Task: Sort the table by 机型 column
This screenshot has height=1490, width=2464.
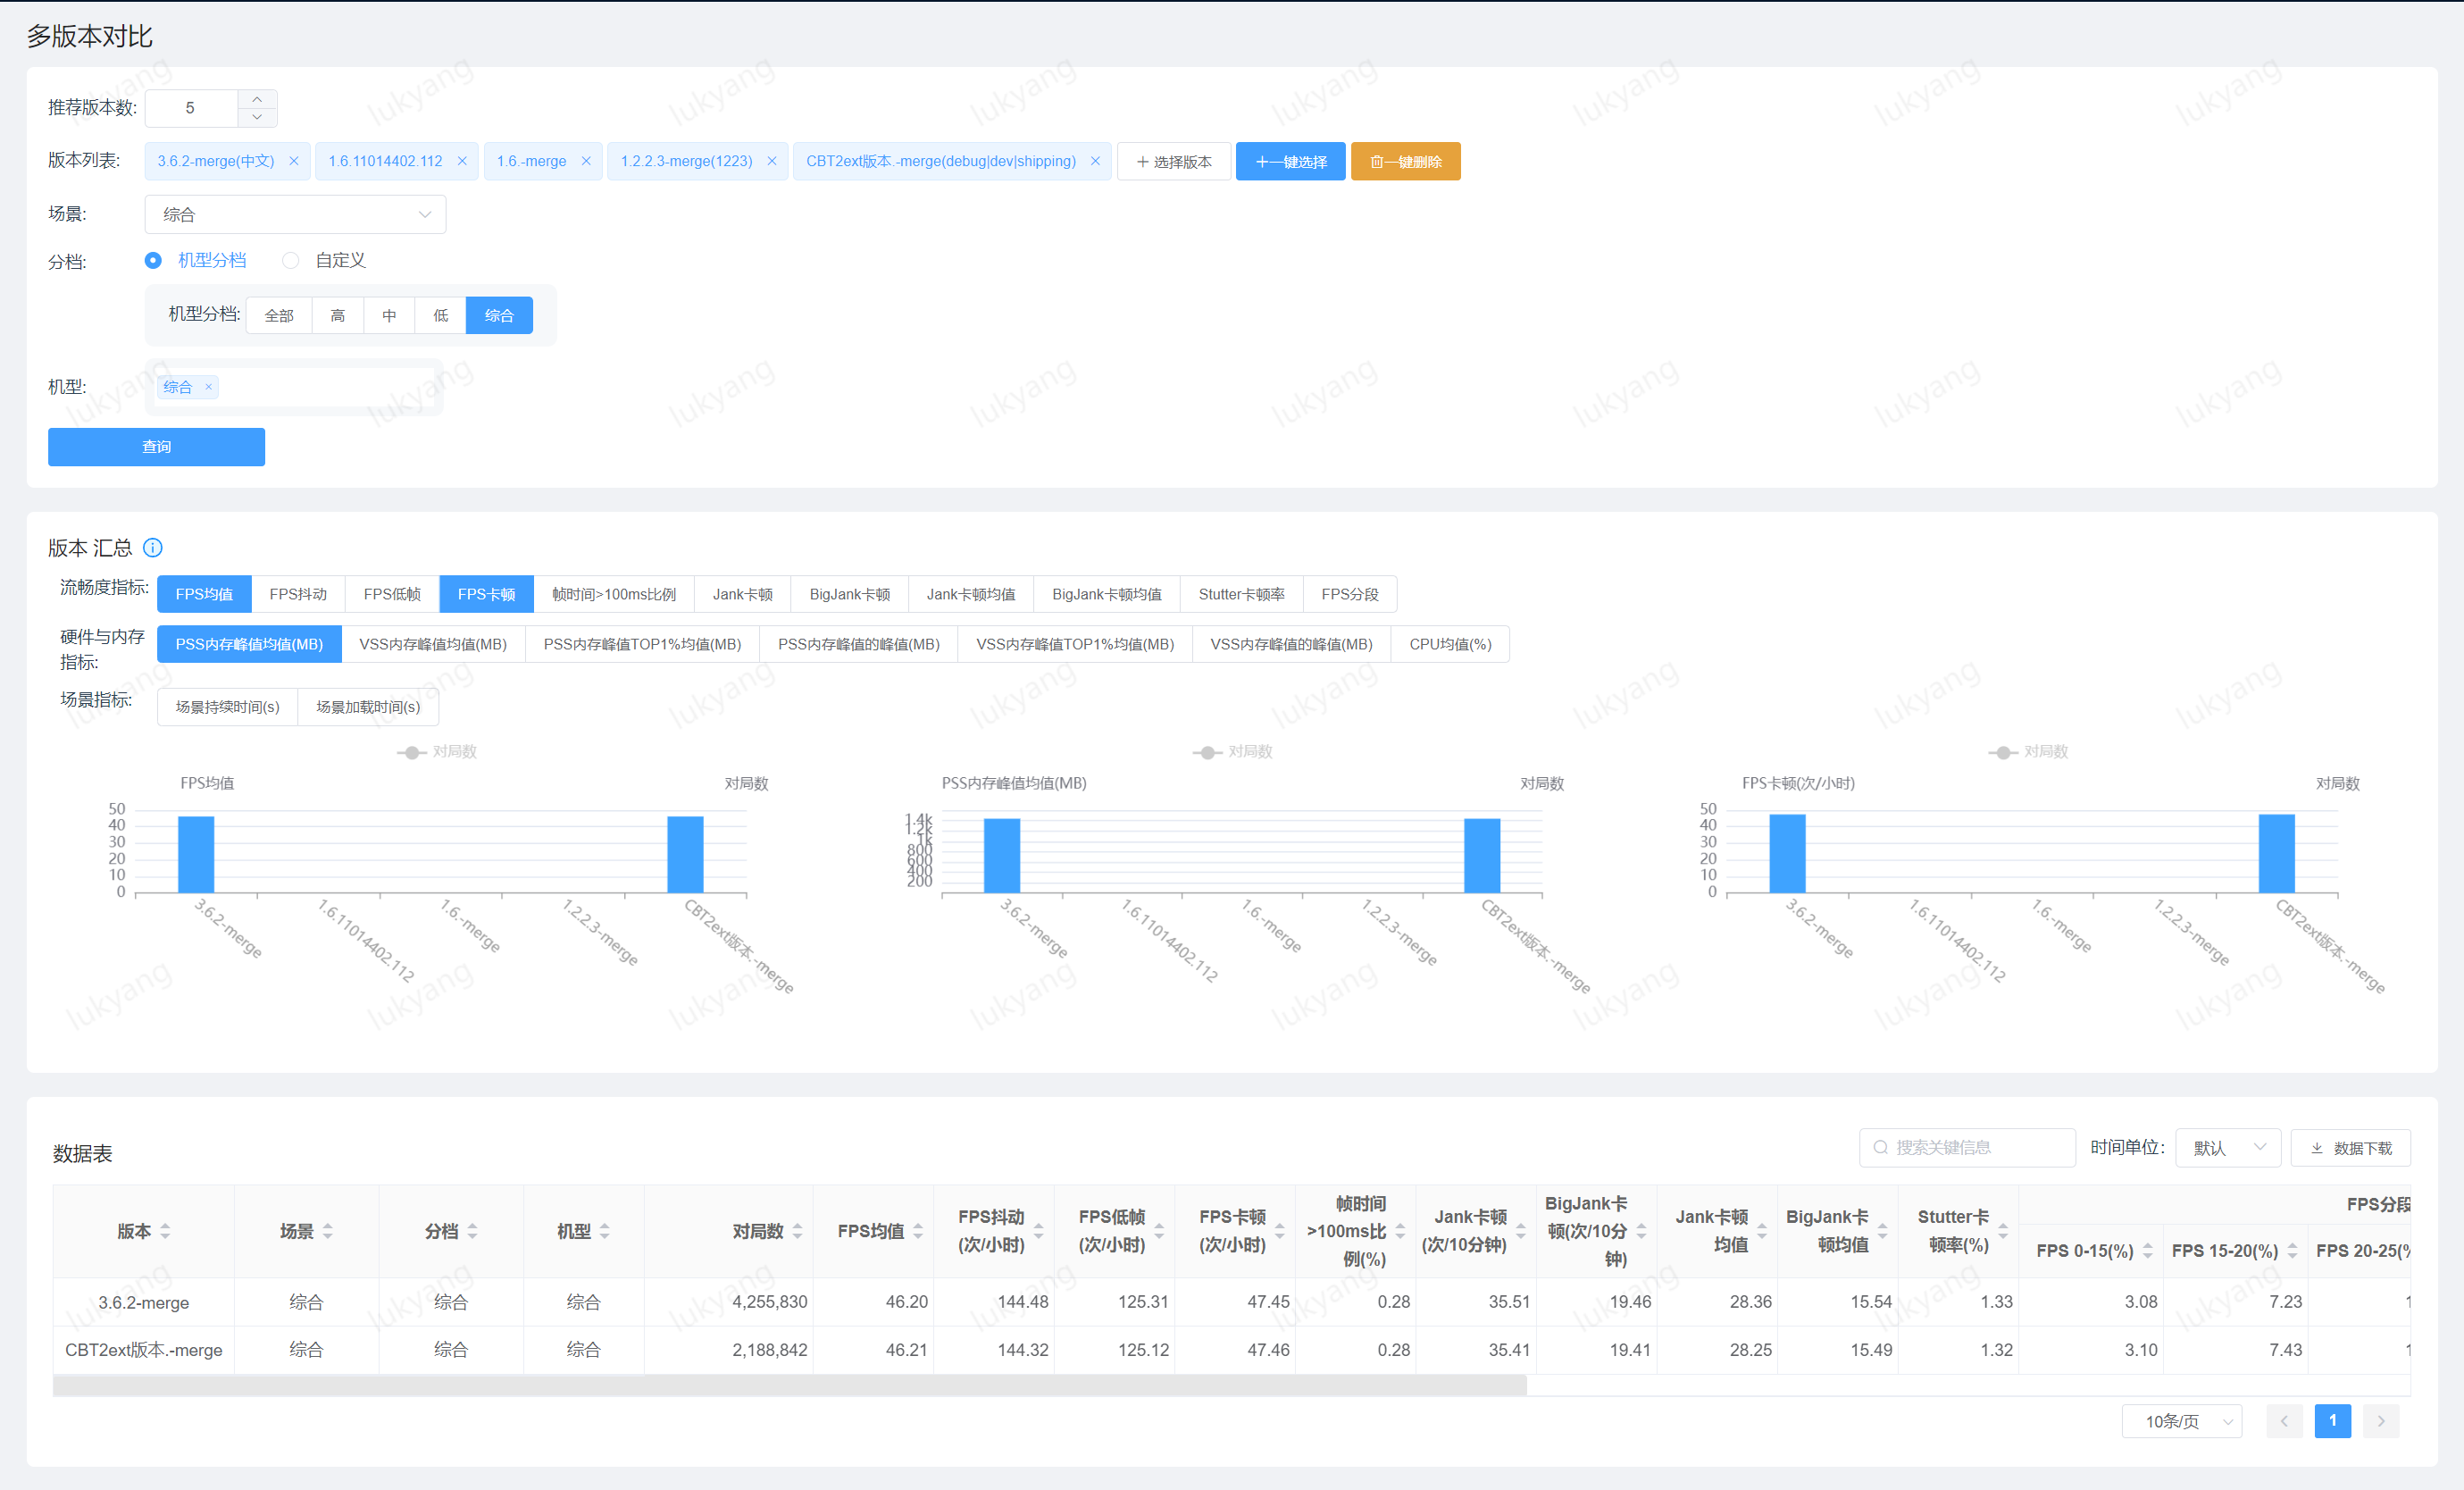Action: point(605,1231)
